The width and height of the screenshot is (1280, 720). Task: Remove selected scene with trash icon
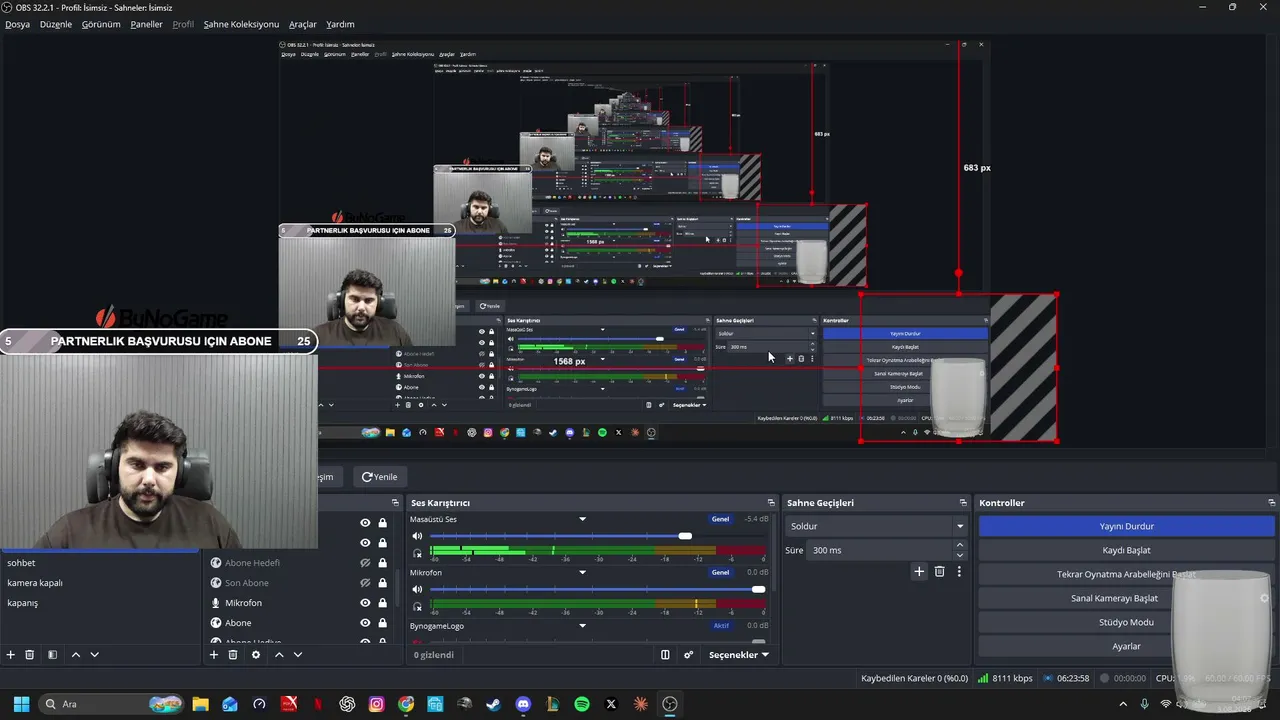(30, 655)
